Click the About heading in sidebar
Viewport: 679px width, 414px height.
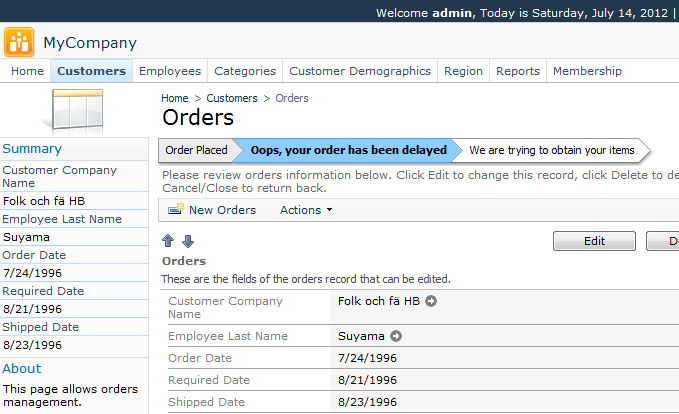click(22, 369)
